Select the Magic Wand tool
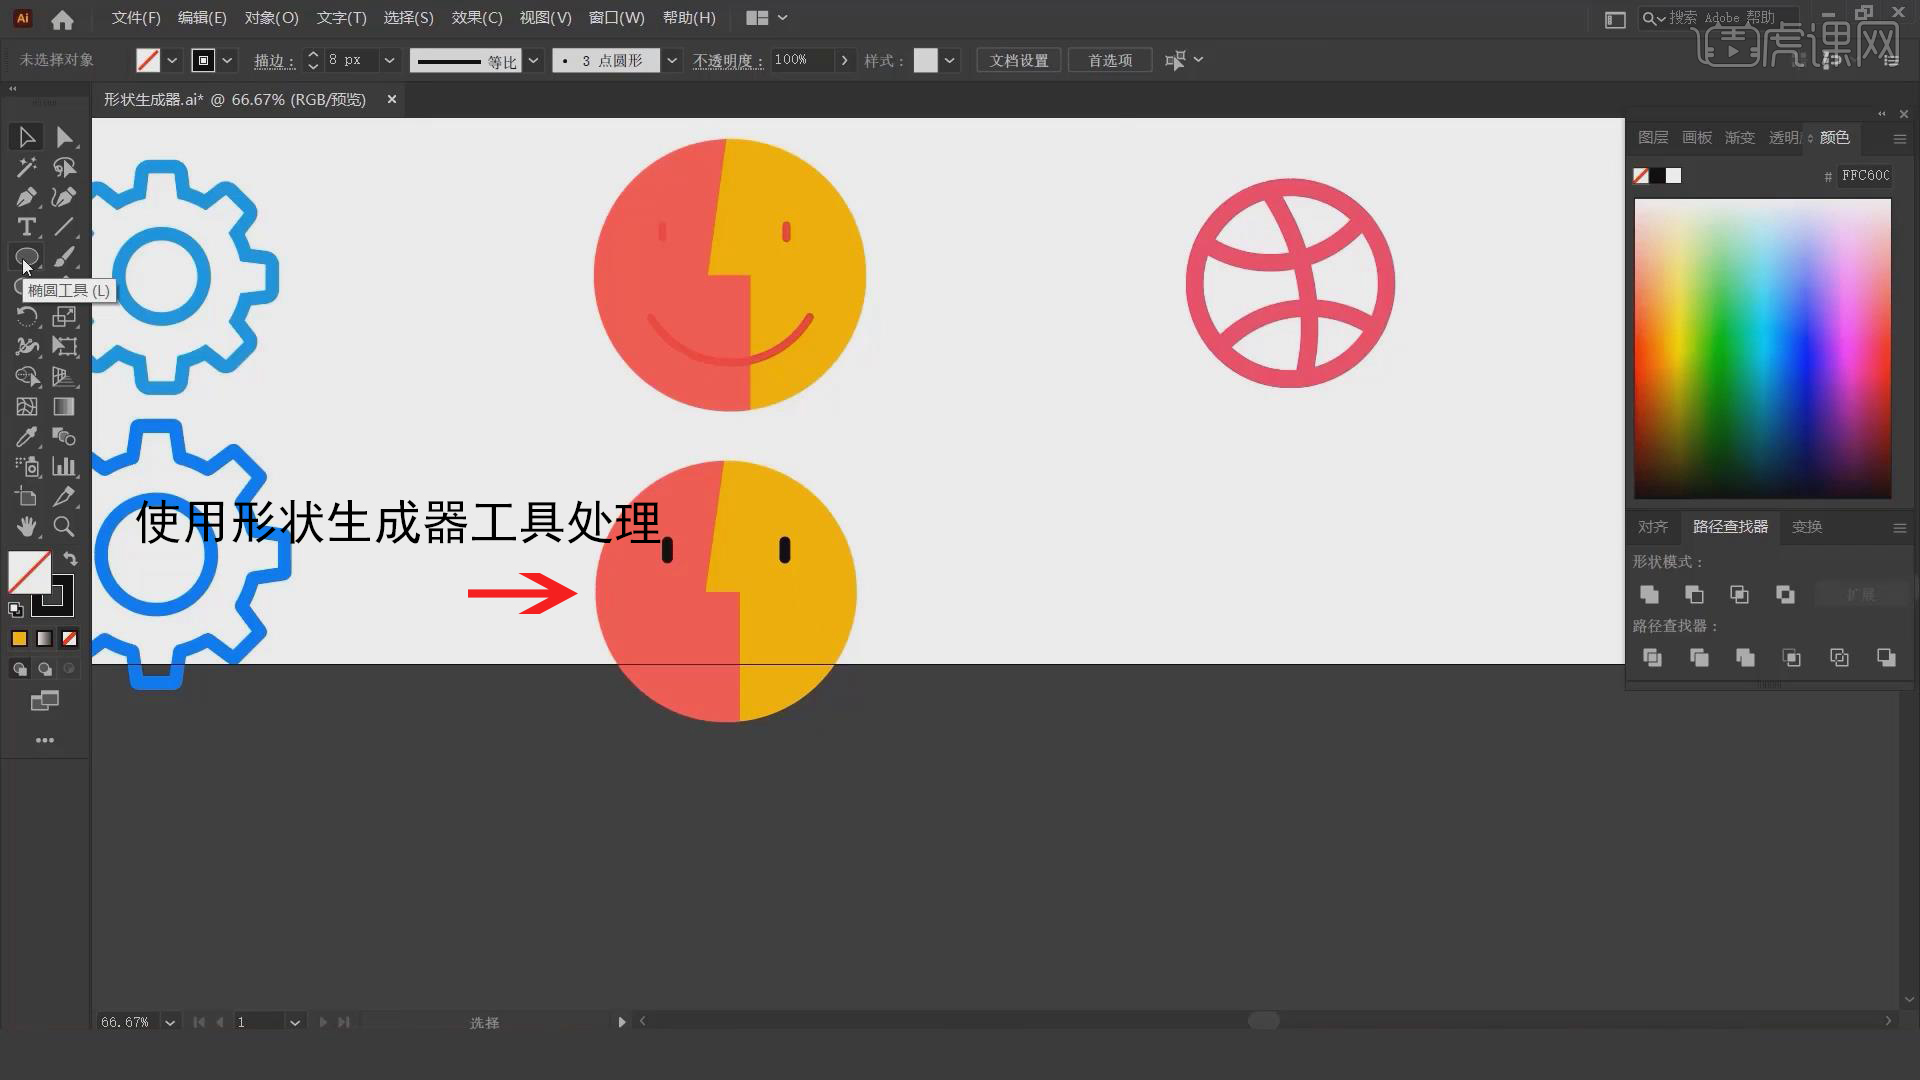 point(26,167)
